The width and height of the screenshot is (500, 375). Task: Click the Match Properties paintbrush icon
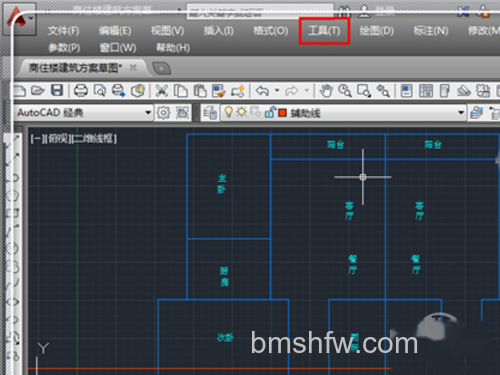[219, 91]
